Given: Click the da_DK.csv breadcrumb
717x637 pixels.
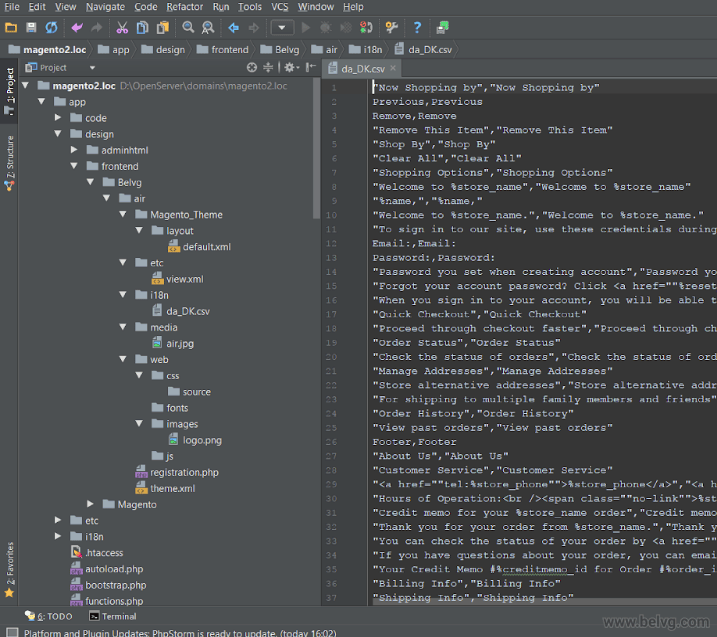Looking at the screenshot, I should tap(423, 49).
